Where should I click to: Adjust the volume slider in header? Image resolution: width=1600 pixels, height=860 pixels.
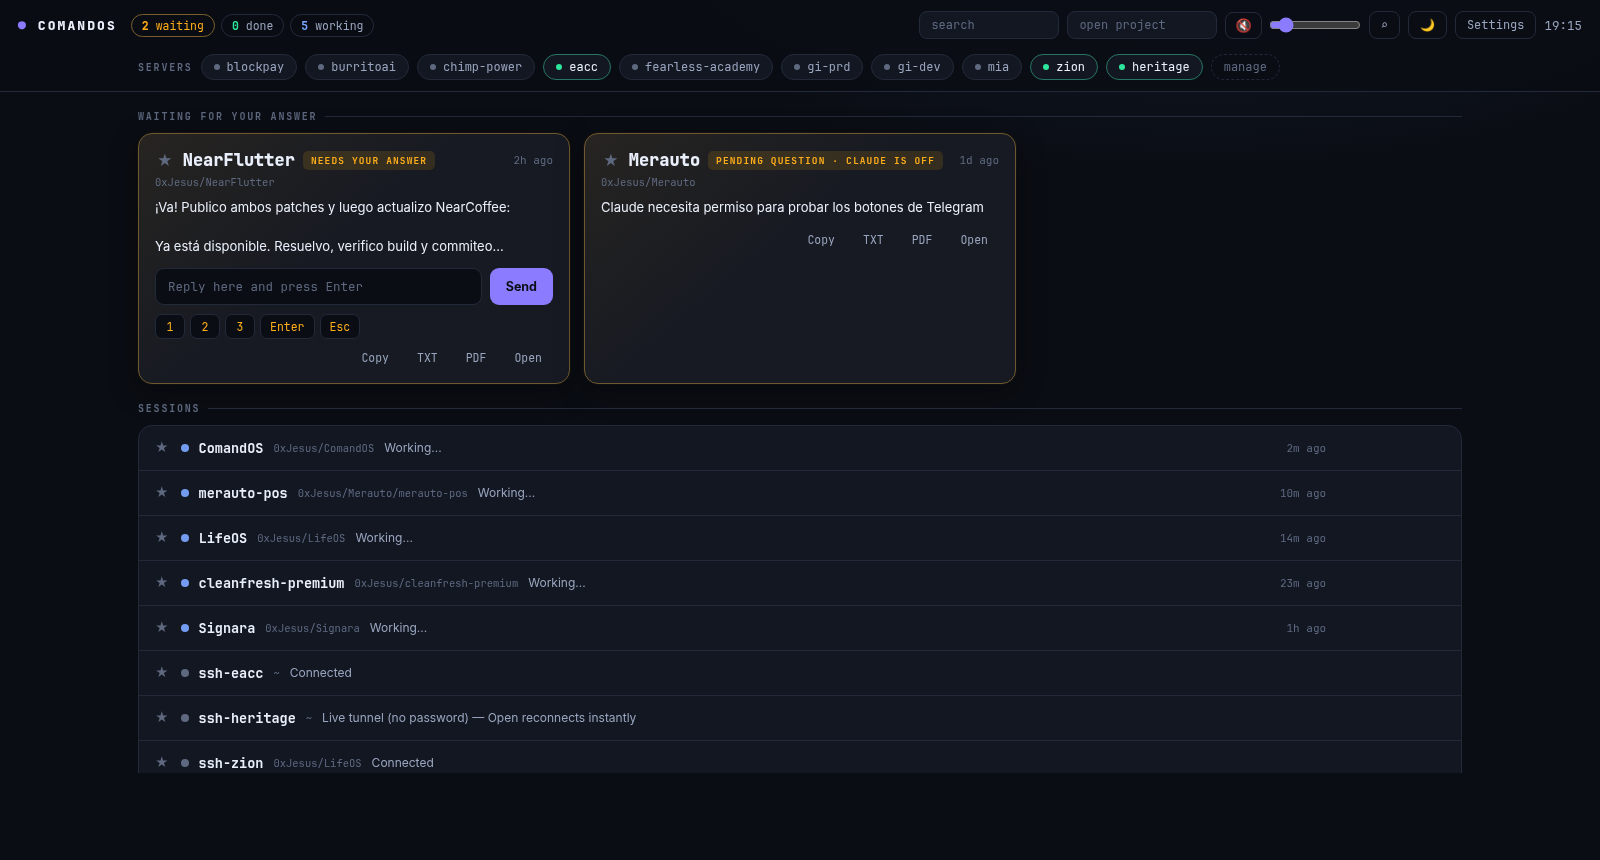1314,25
